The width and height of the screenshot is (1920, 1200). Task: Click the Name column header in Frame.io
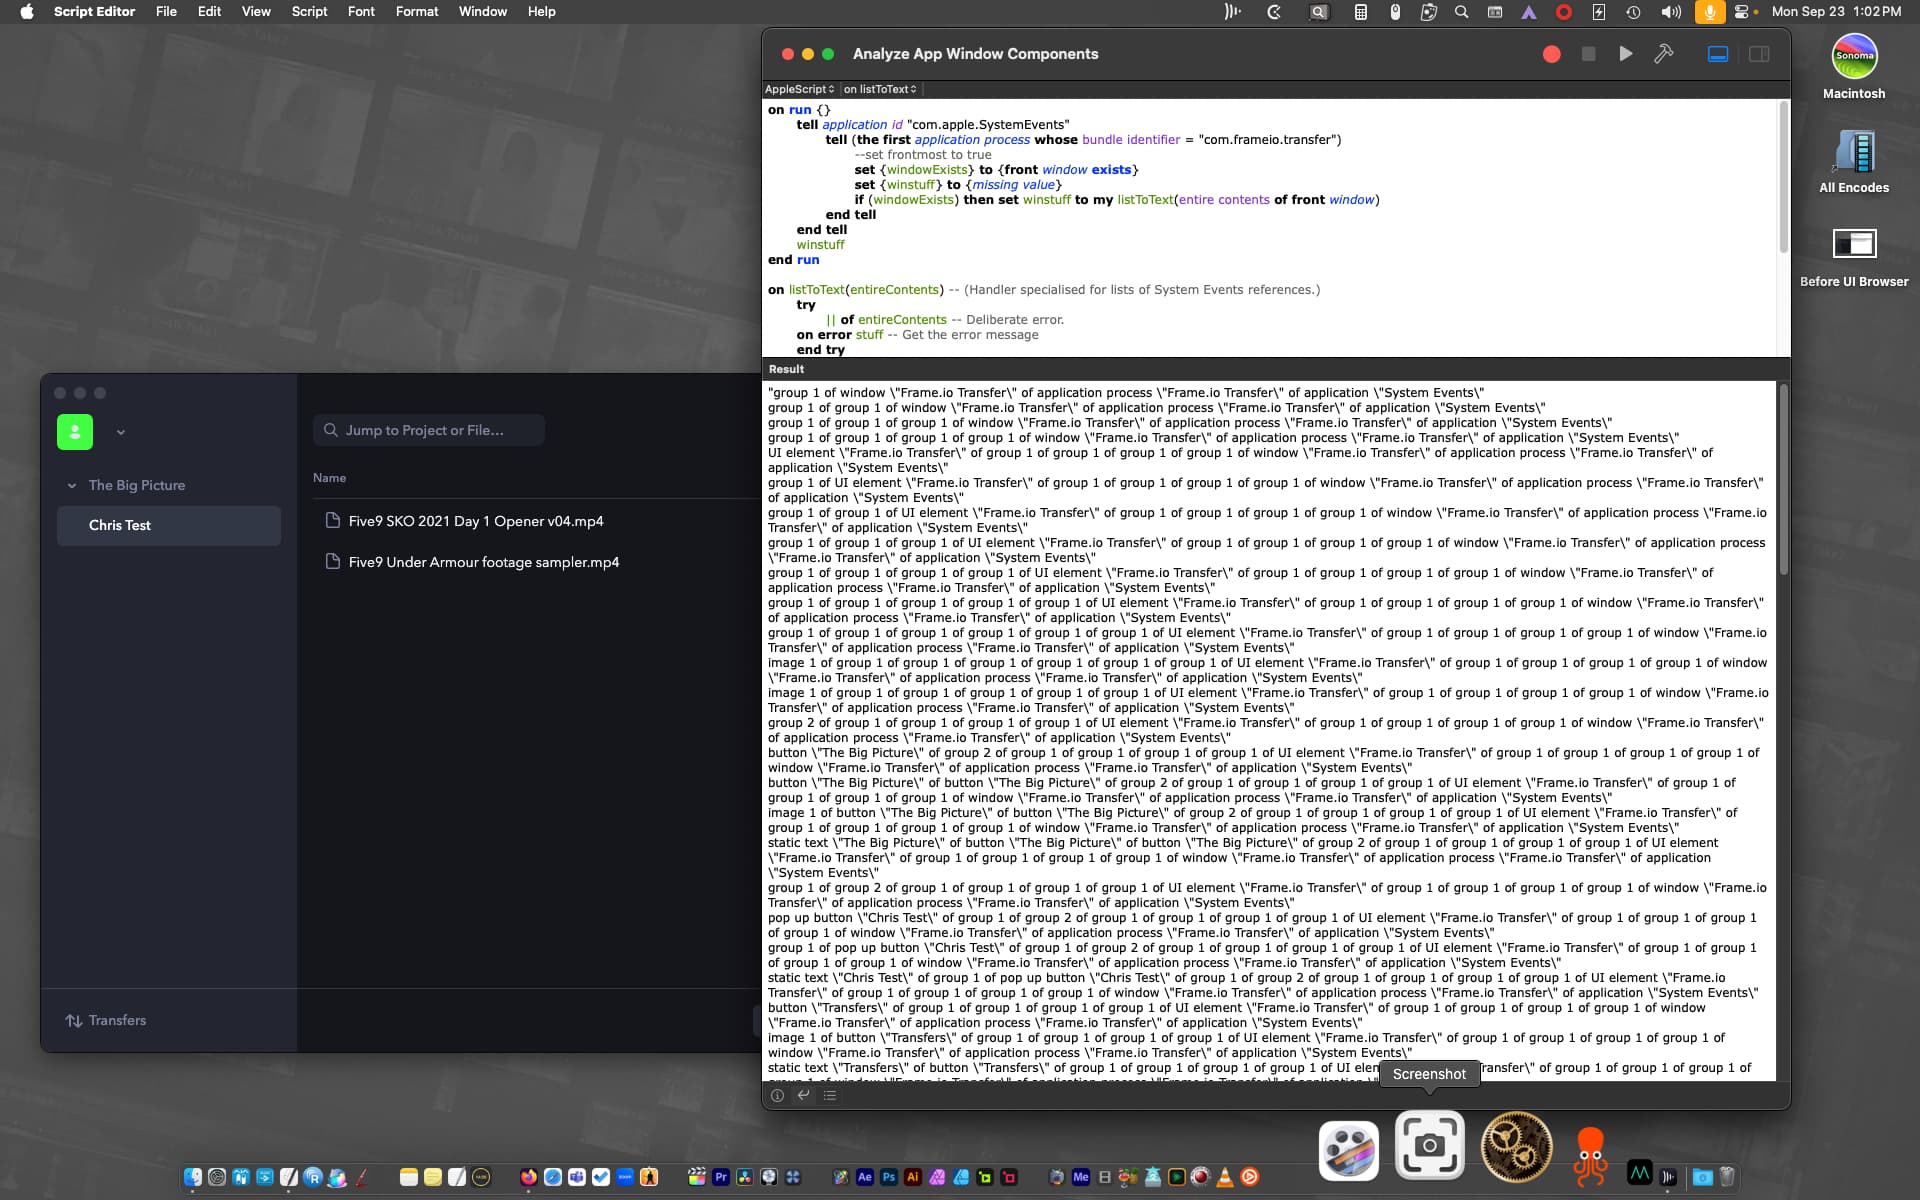tap(329, 478)
